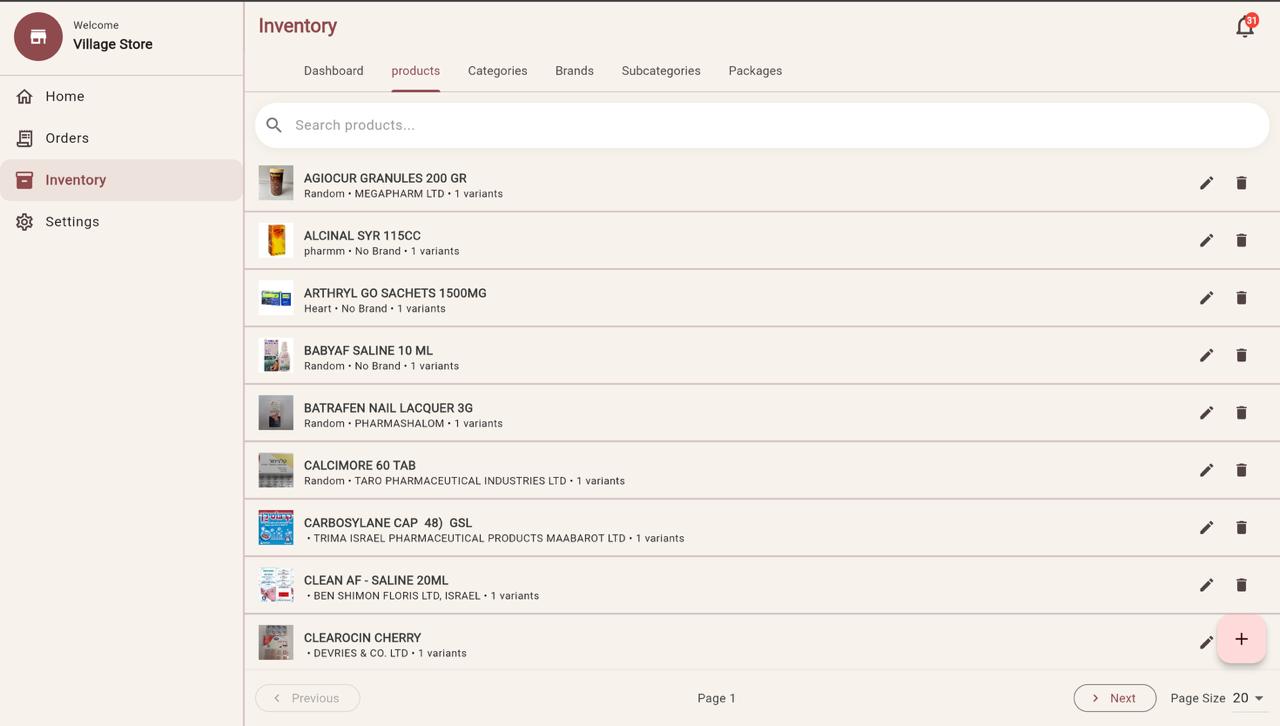Open the Page Size dropdown
The width and height of the screenshot is (1280, 726).
point(1246,698)
